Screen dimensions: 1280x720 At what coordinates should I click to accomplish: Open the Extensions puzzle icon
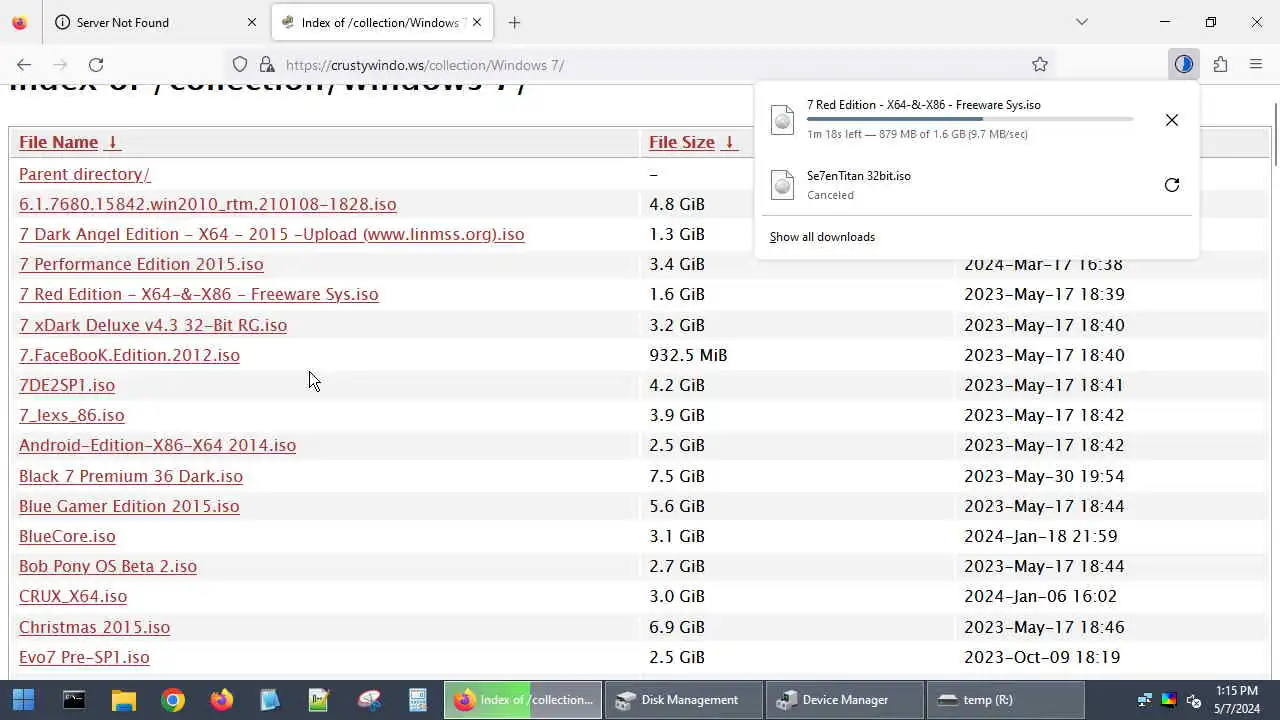1220,65
